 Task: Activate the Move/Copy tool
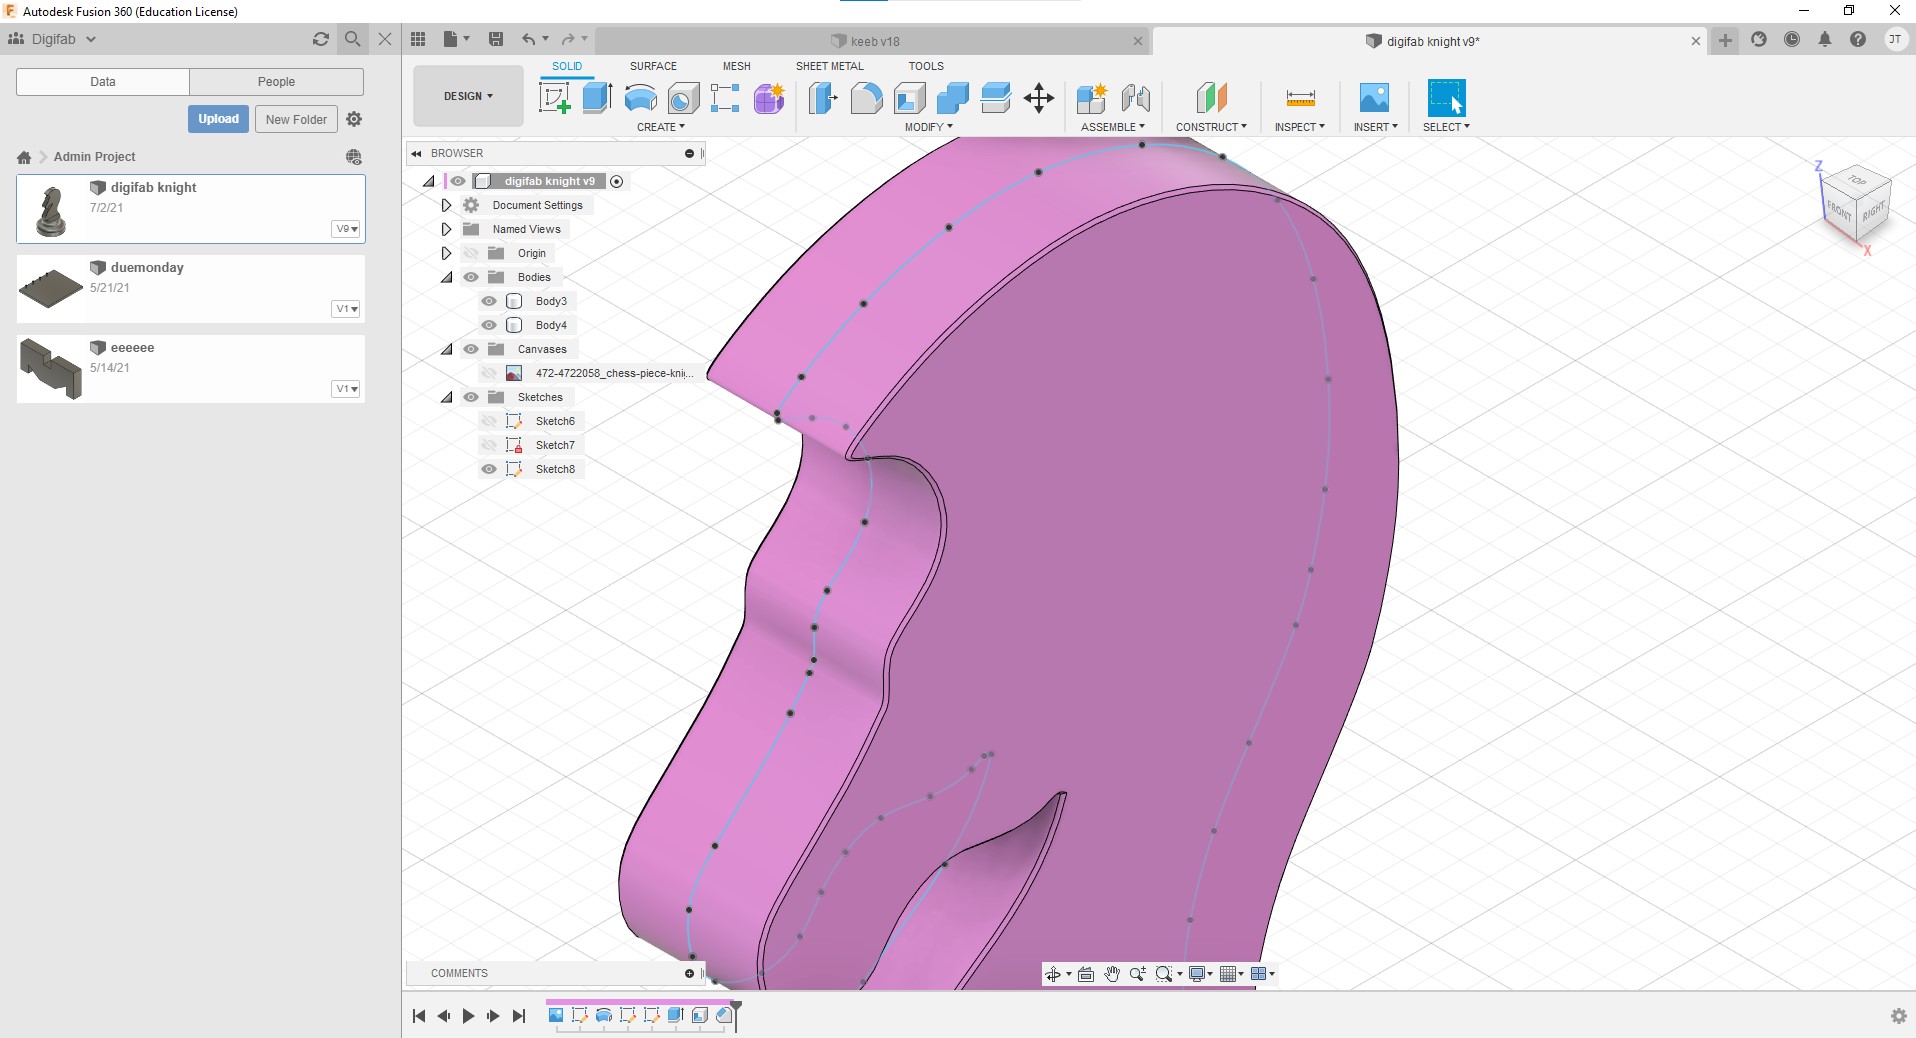[1039, 98]
